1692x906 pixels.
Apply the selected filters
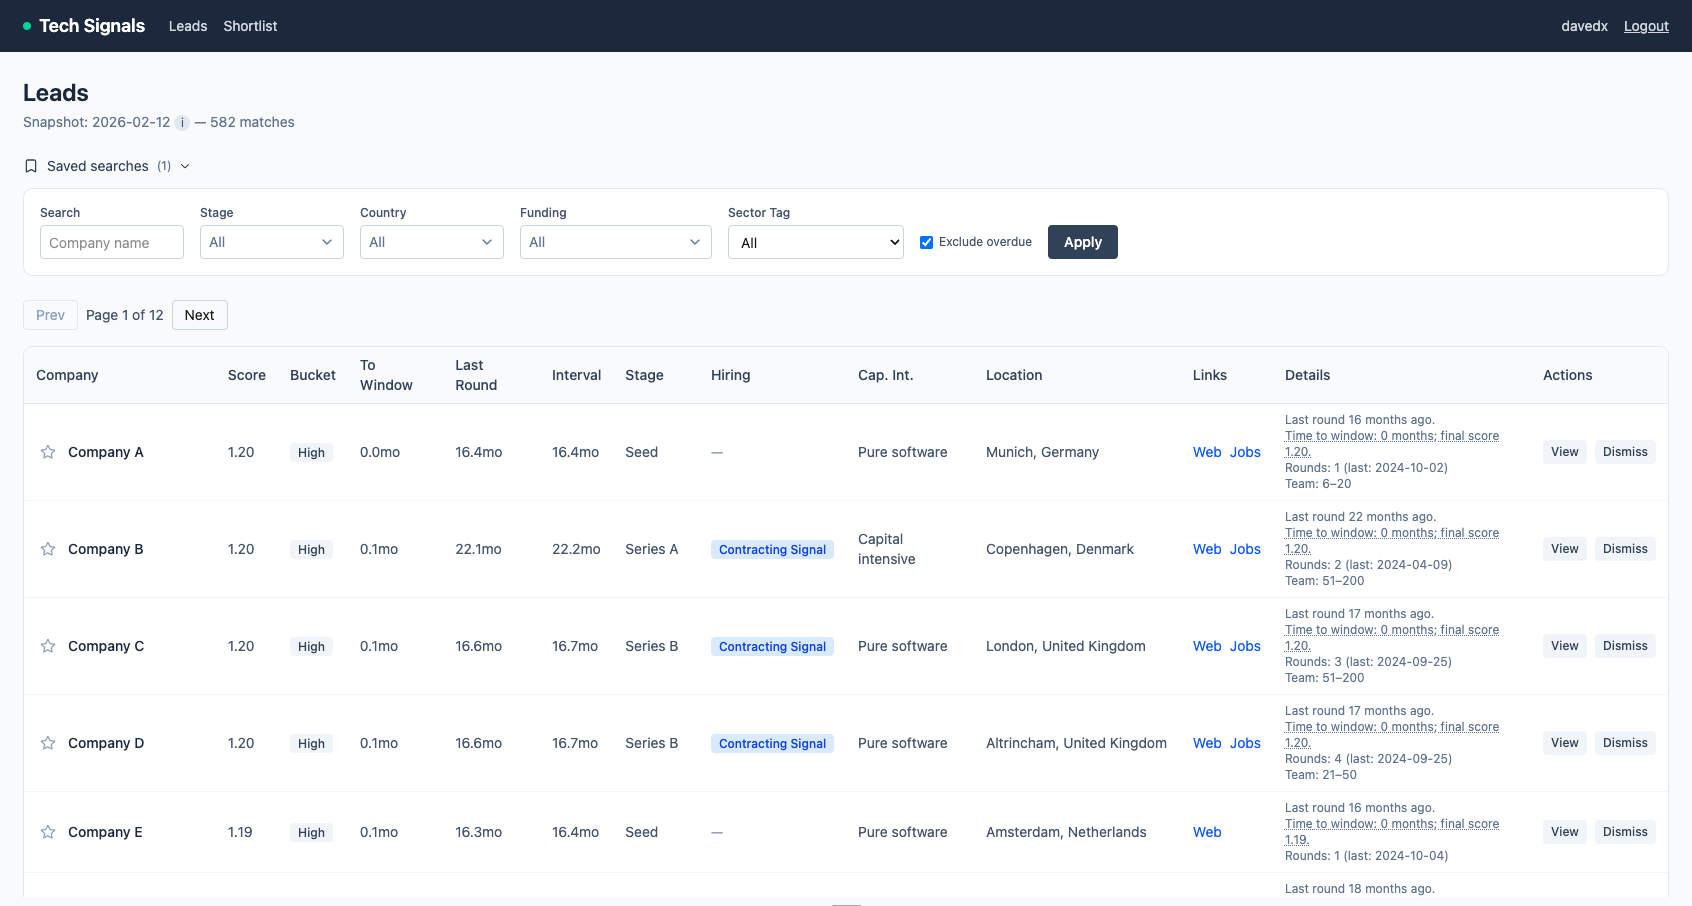pyautogui.click(x=1083, y=242)
